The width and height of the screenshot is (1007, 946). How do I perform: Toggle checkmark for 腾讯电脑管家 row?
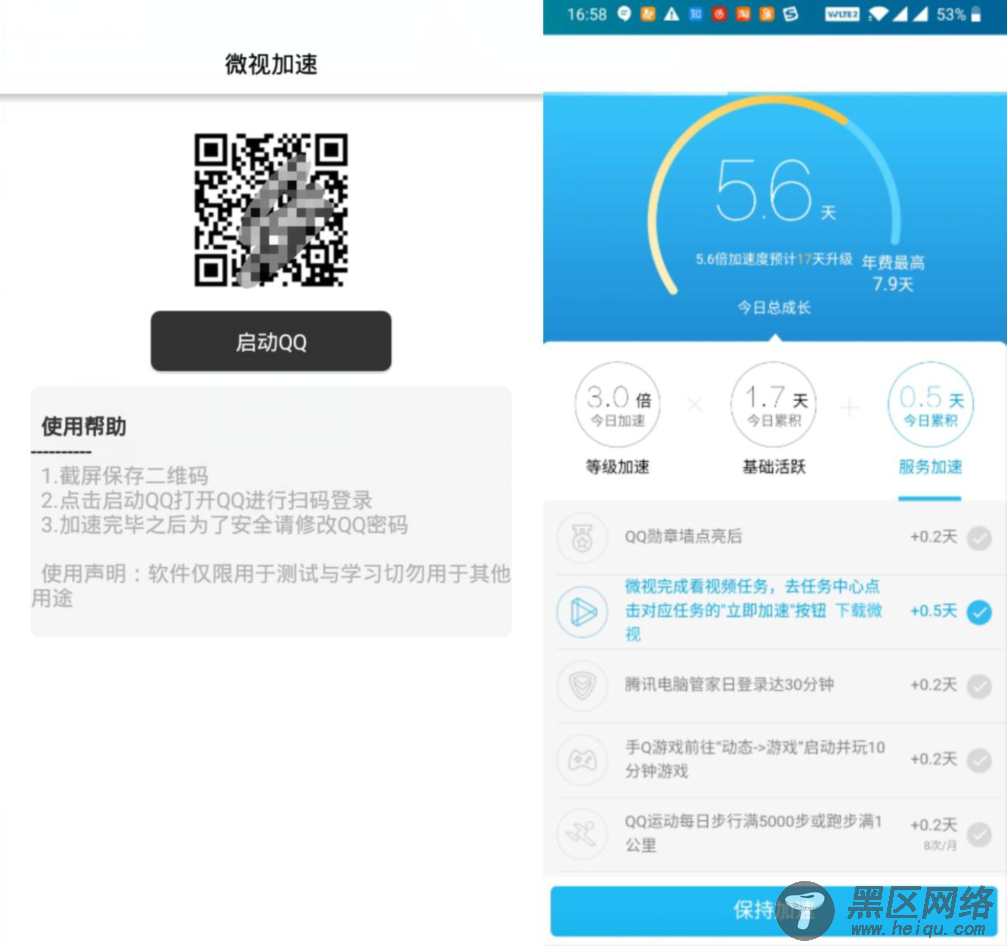[x=979, y=686]
